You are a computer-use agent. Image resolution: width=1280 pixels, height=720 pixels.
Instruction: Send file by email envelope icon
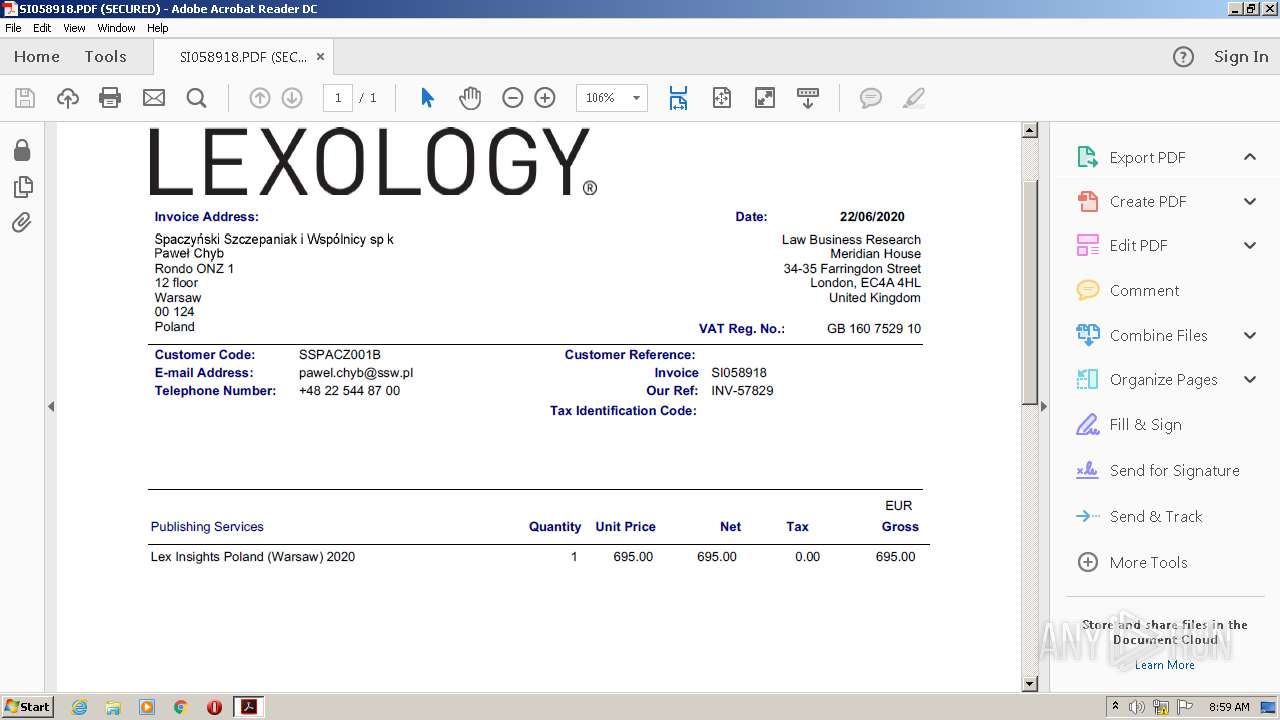[x=153, y=98]
